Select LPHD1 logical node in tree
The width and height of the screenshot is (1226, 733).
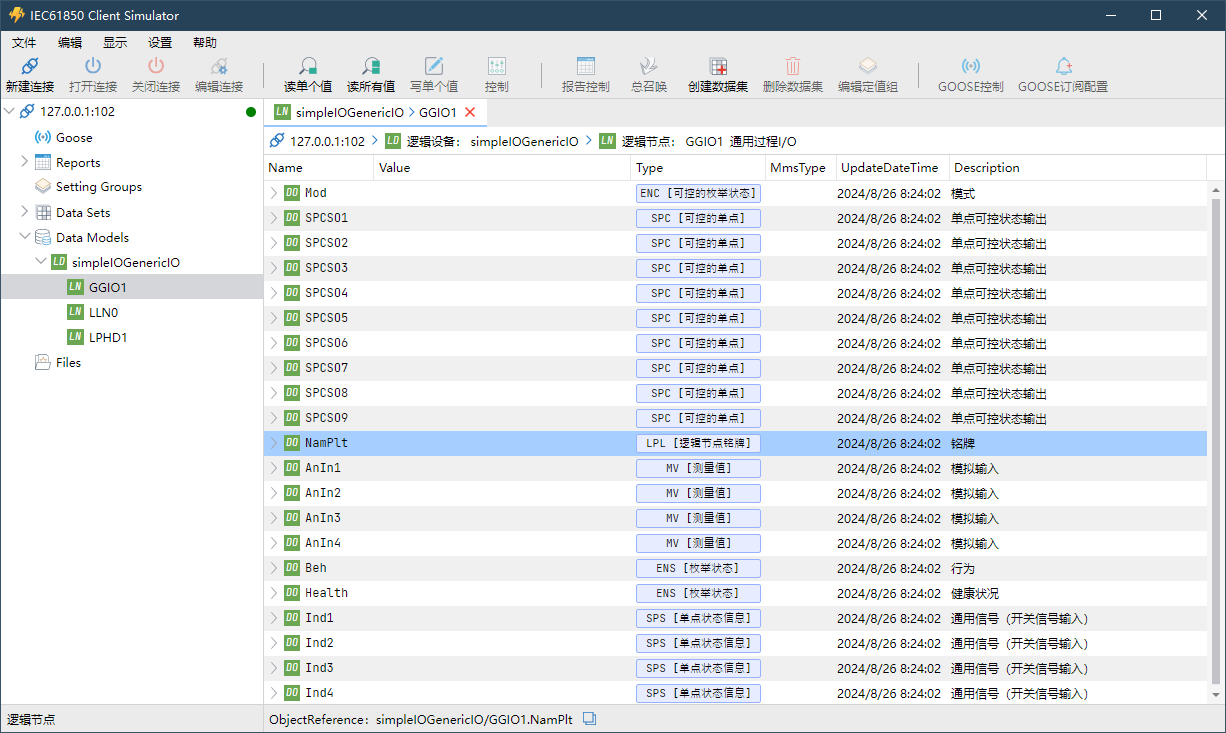pyautogui.click(x=108, y=337)
